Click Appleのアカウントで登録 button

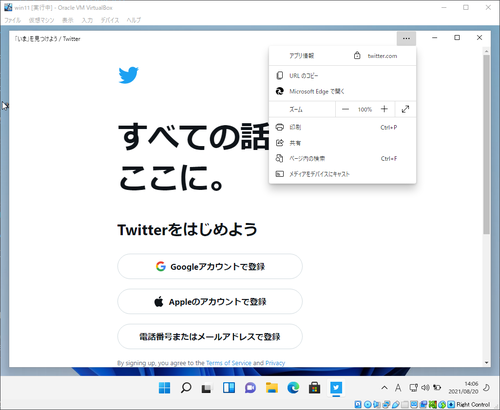point(210,301)
